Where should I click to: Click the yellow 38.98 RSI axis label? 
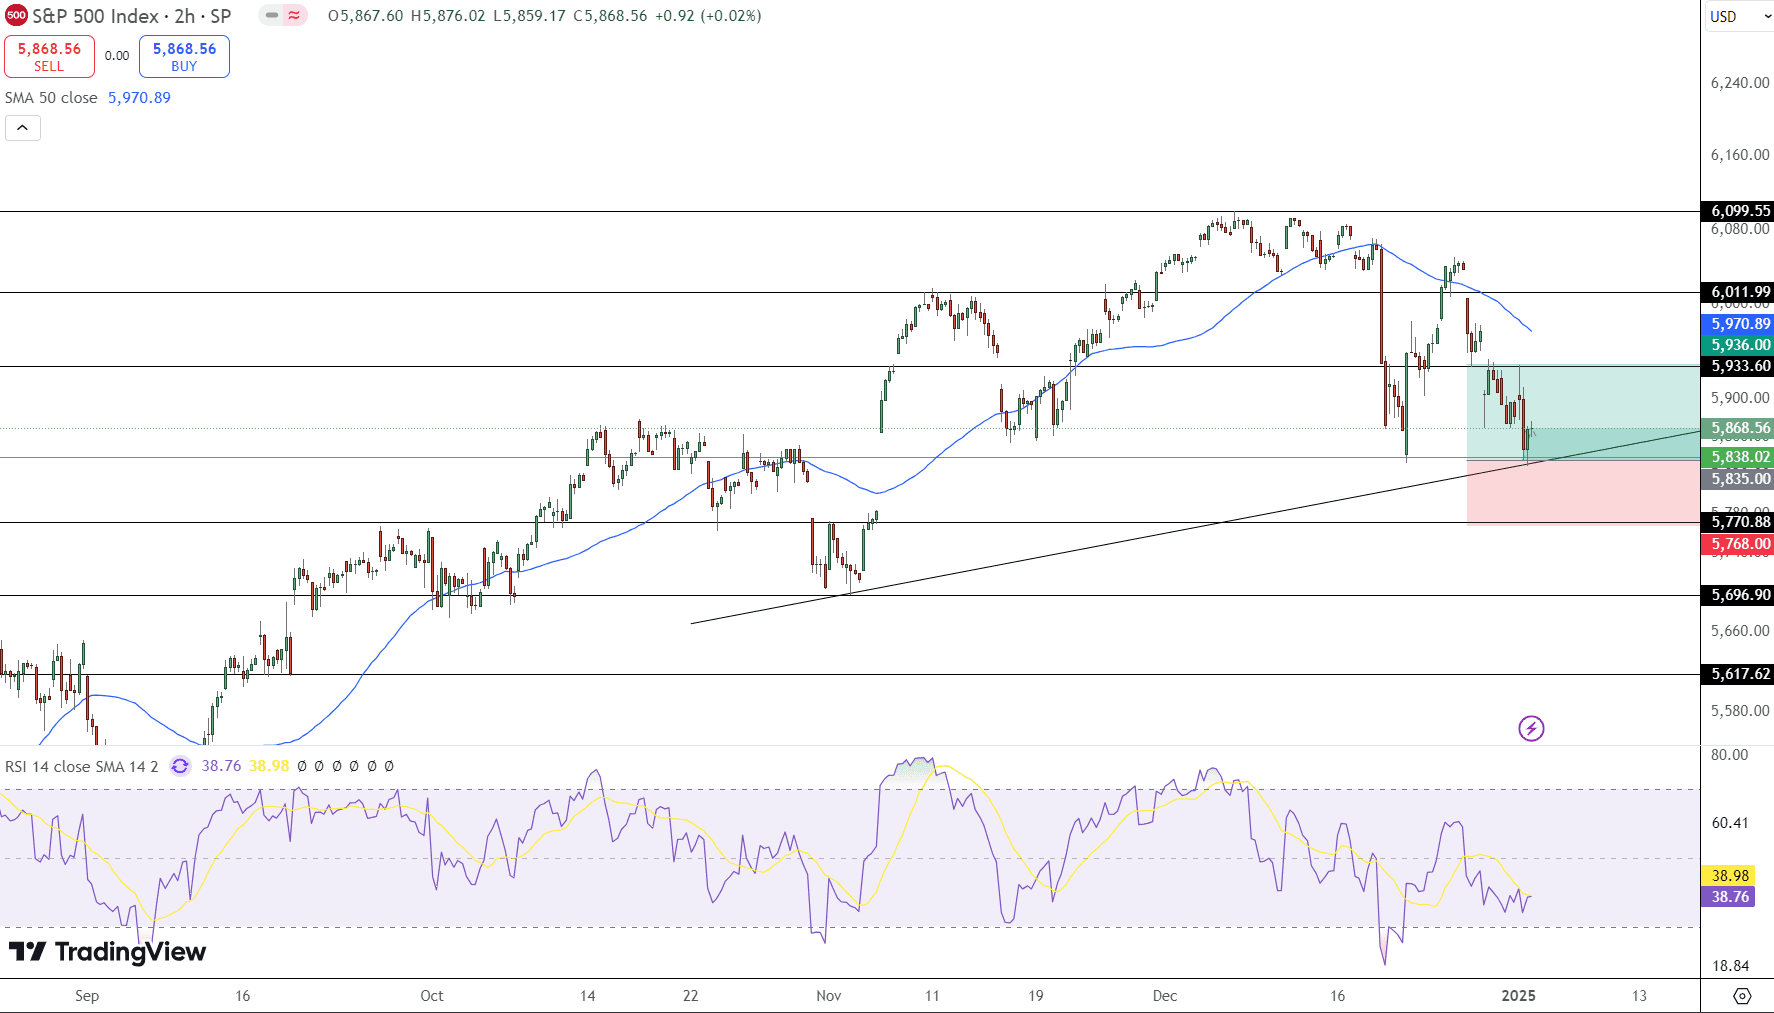1728,875
